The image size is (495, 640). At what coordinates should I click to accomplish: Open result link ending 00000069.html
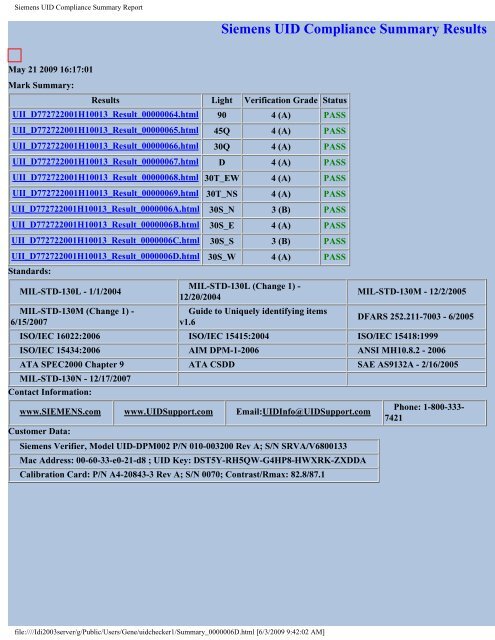tap(105, 193)
